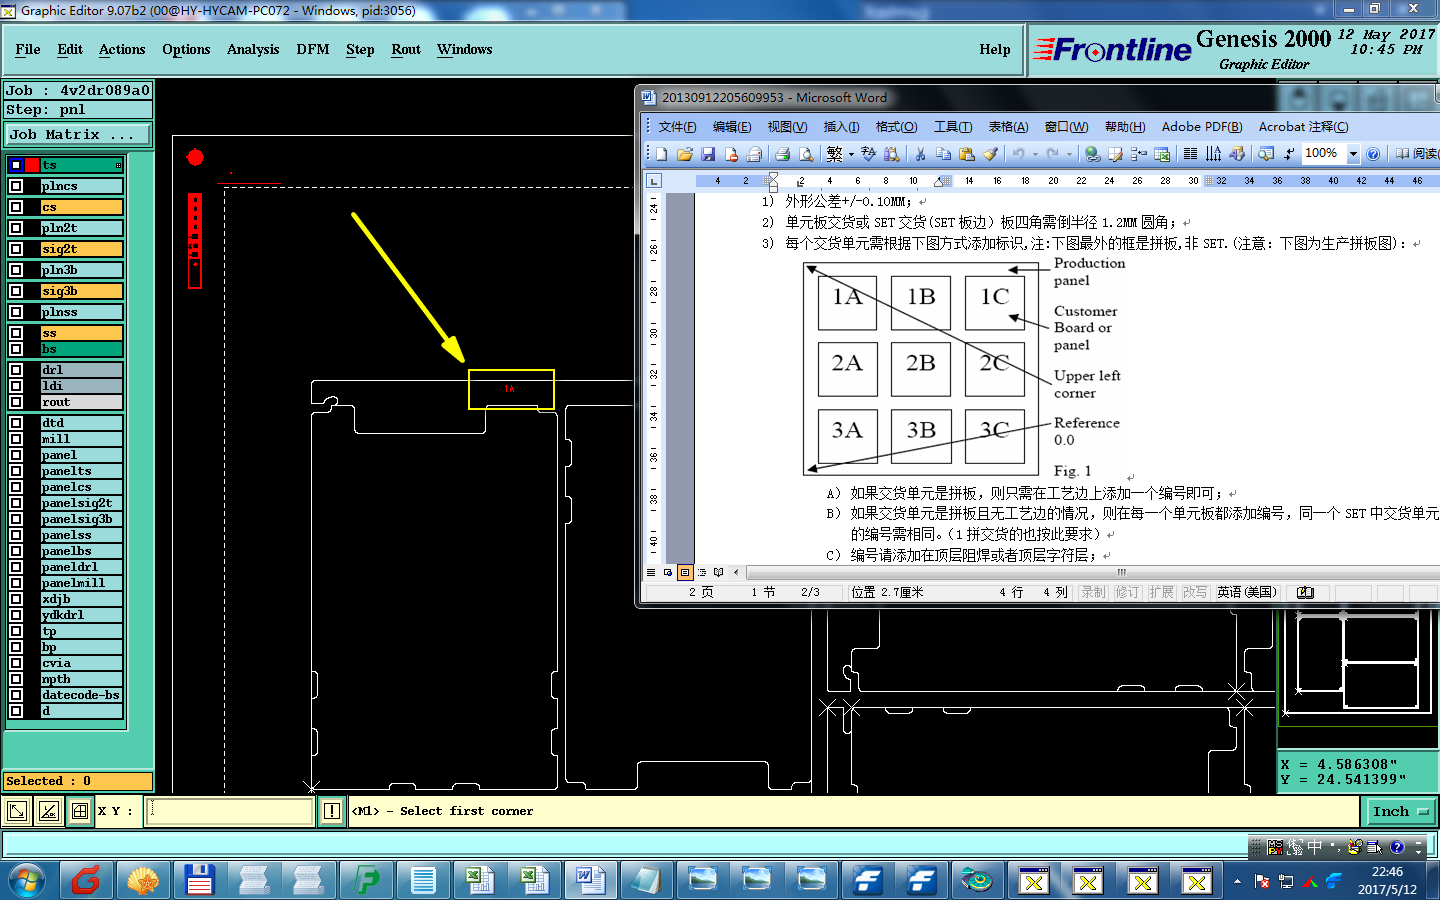Open the Analysis menu in Genesis
The image size is (1440, 900).
[x=253, y=49]
